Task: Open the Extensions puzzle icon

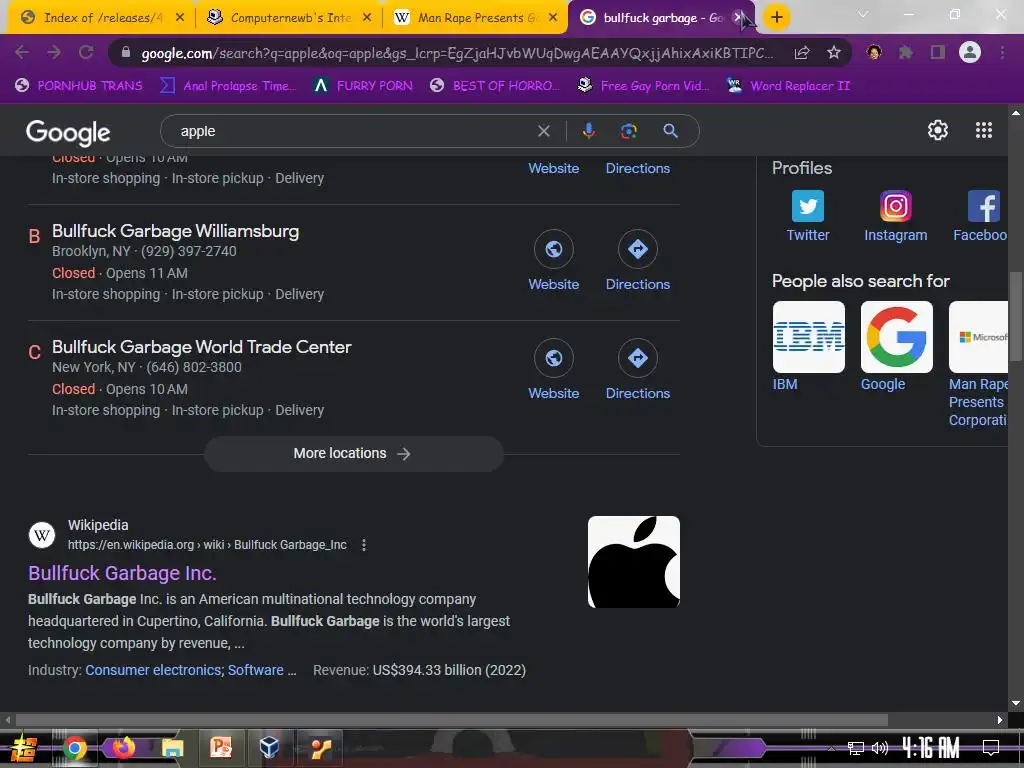Action: 906,52
